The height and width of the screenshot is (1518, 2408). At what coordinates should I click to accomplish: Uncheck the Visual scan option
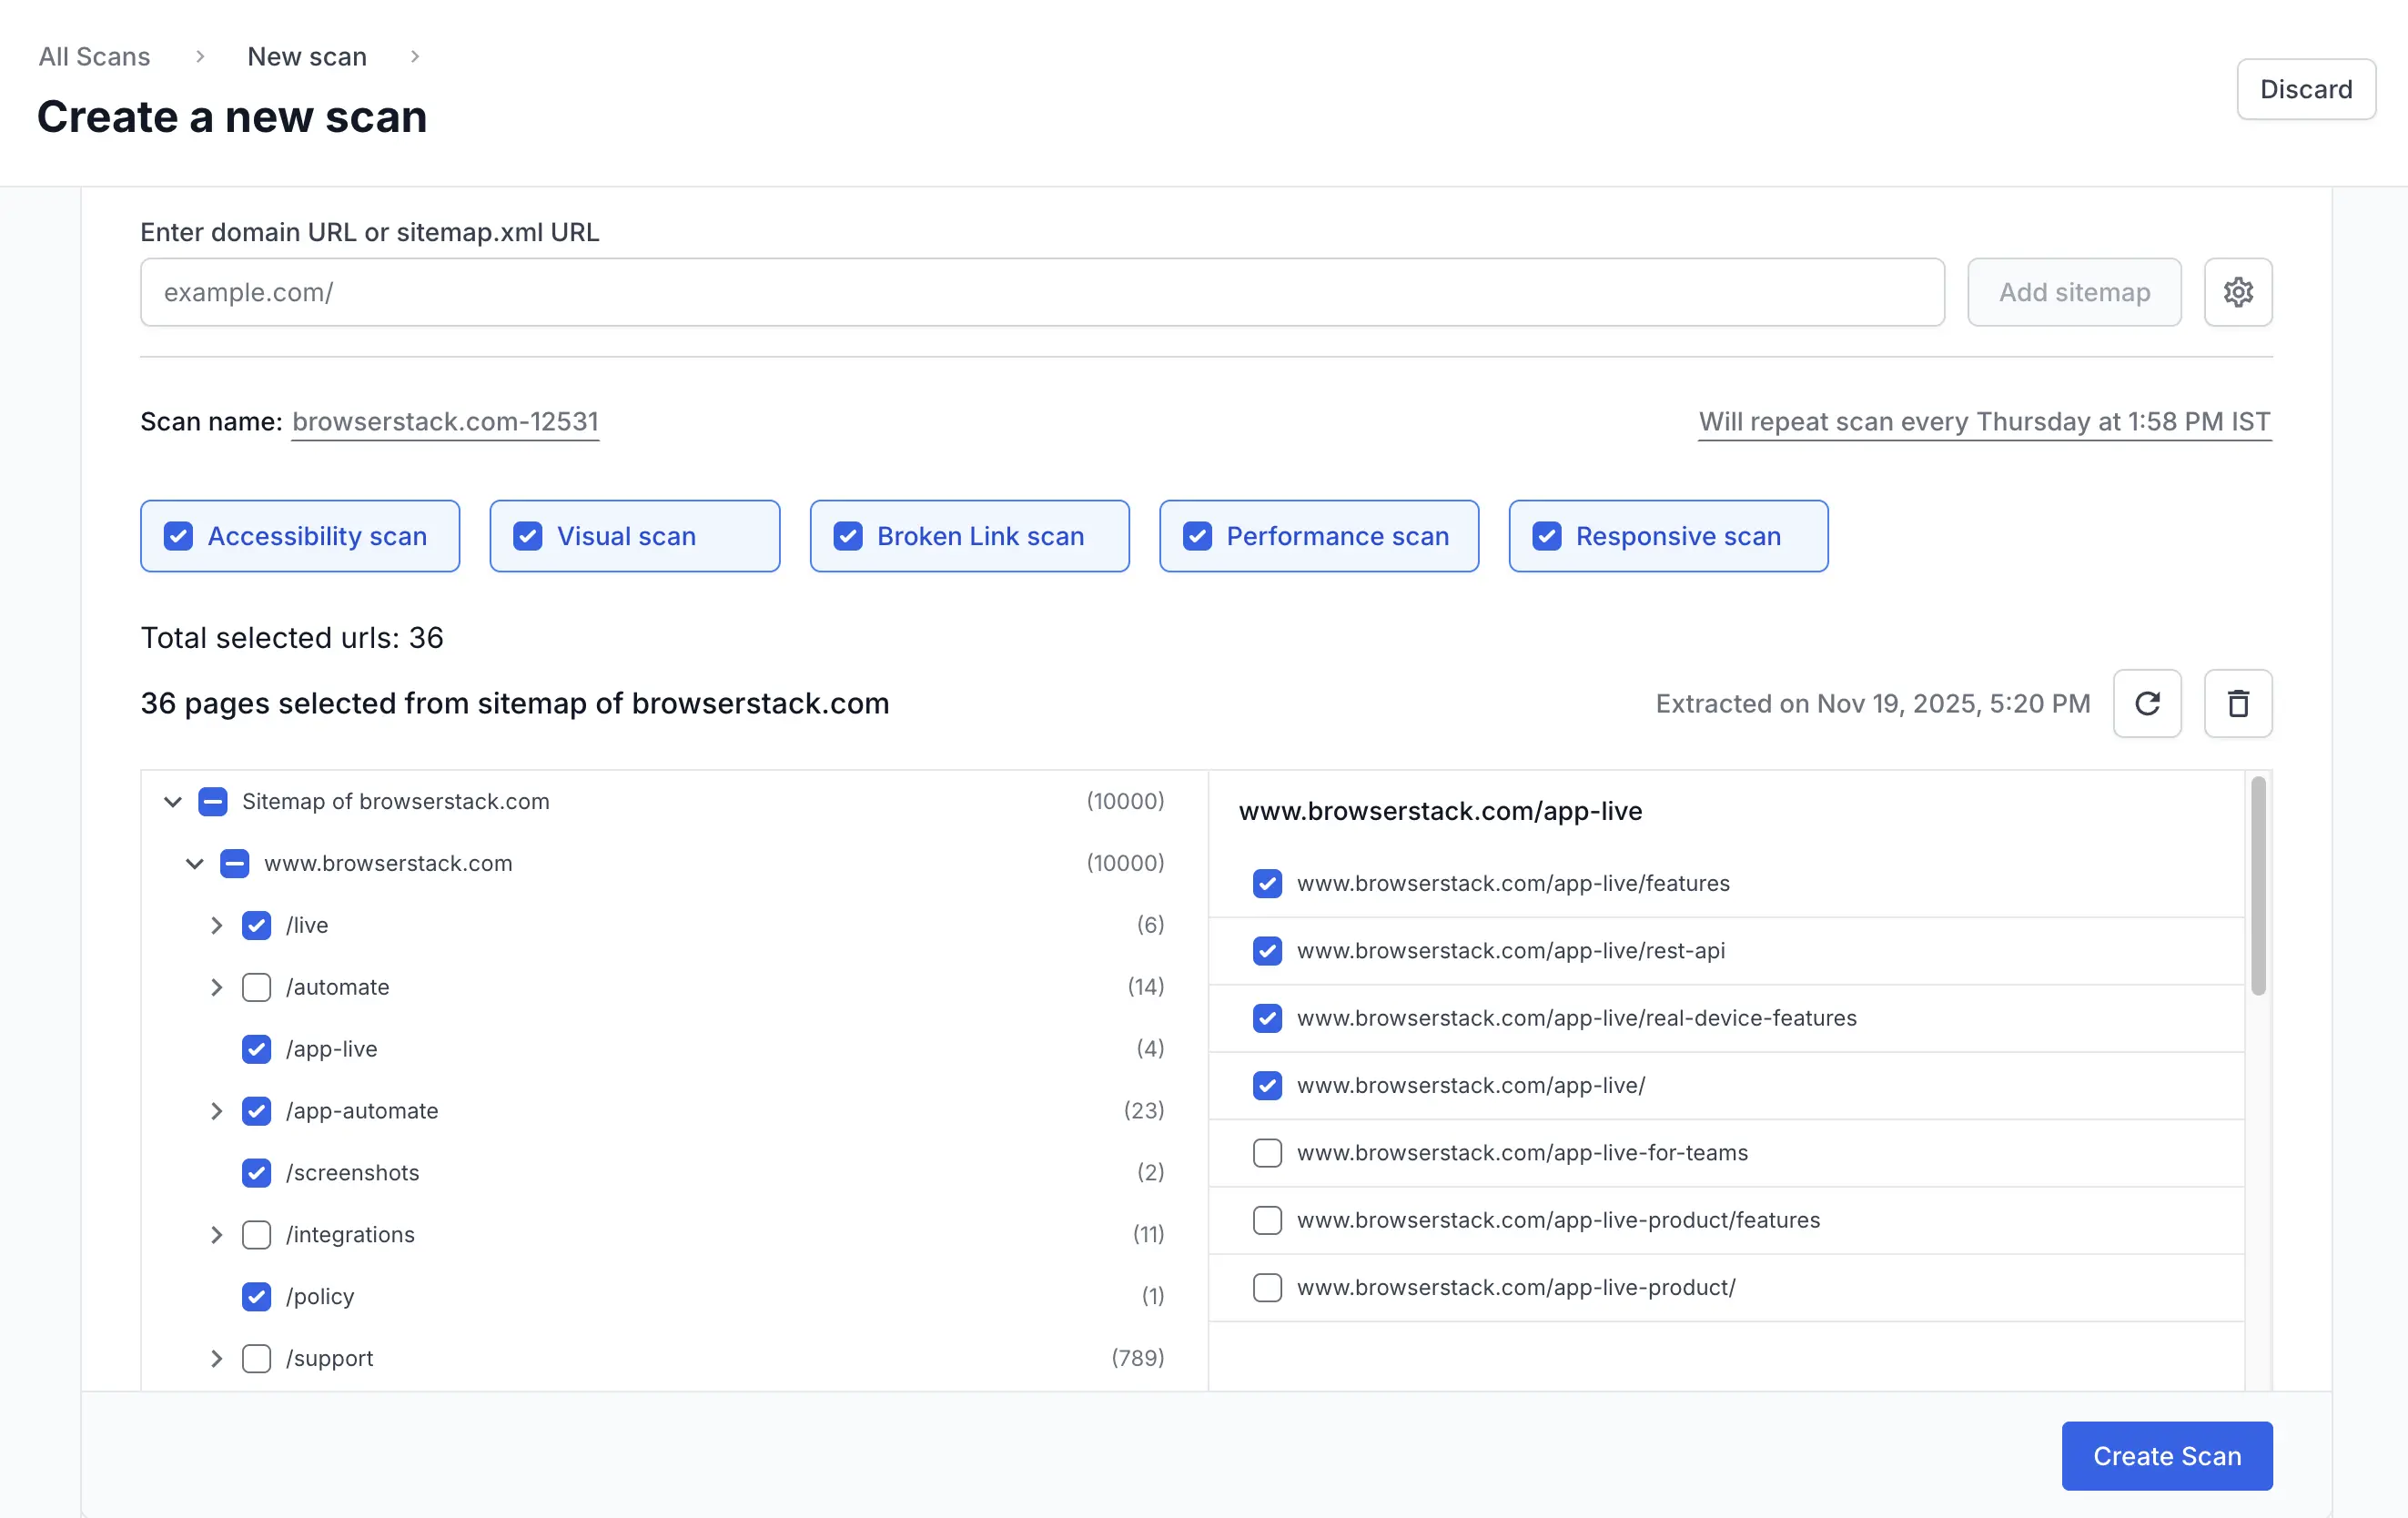pos(528,536)
